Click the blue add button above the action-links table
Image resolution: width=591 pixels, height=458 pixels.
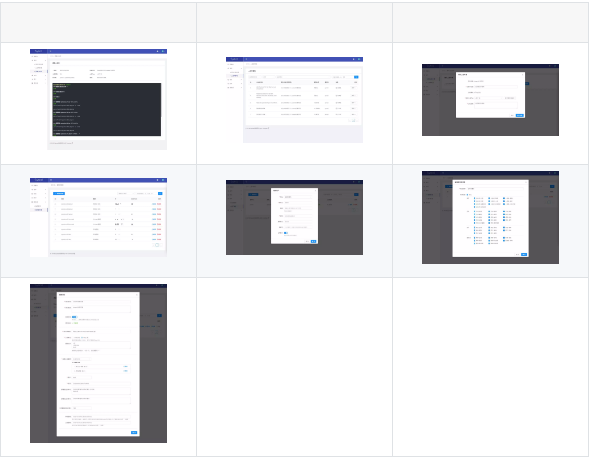[x=59, y=193]
